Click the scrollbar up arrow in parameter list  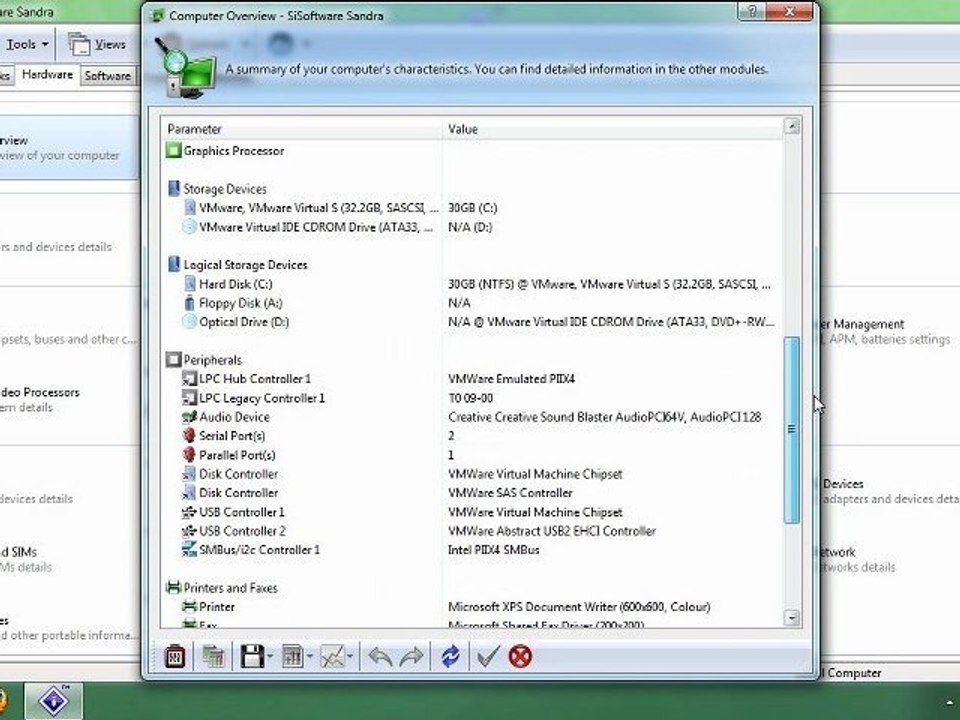(x=792, y=126)
